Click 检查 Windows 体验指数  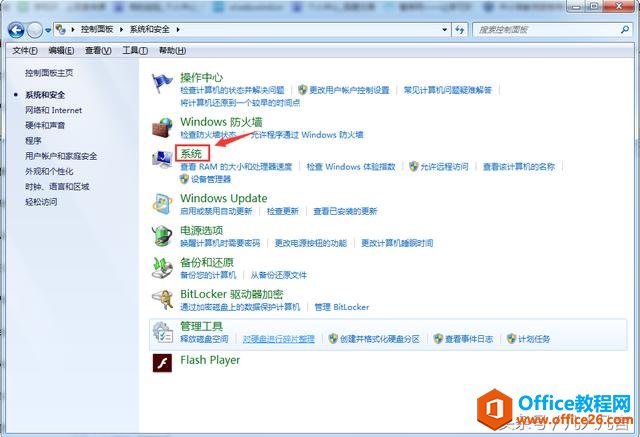pyautogui.click(x=351, y=166)
